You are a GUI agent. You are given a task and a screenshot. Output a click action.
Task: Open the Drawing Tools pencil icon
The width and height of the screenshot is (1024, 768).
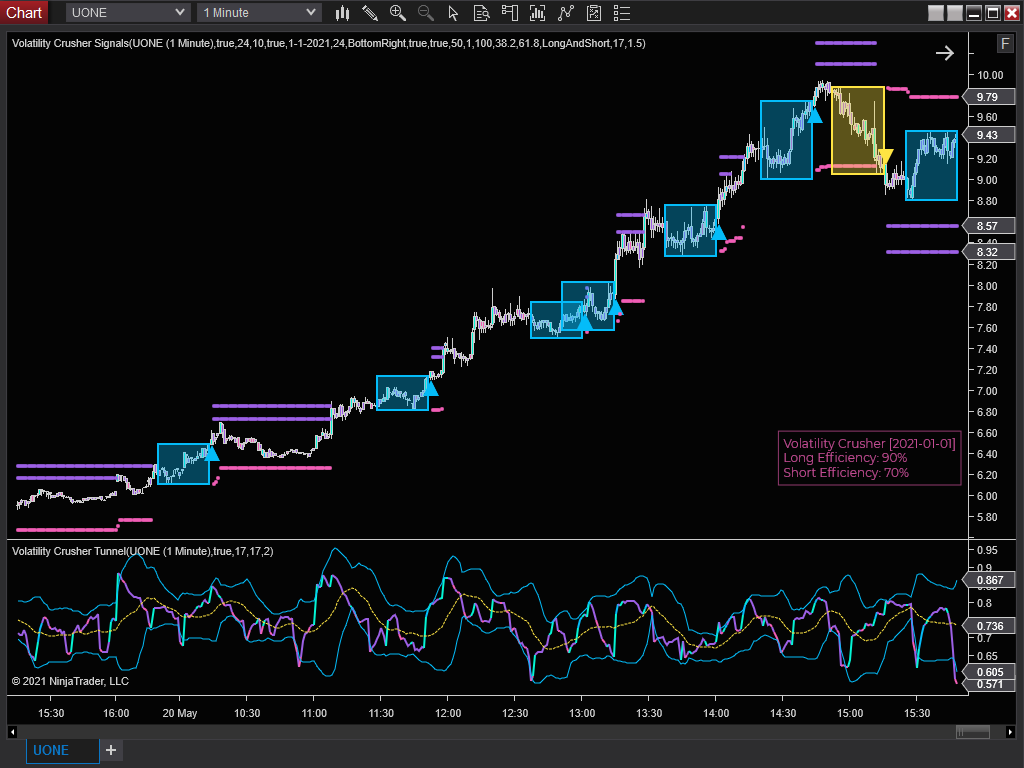(x=370, y=13)
